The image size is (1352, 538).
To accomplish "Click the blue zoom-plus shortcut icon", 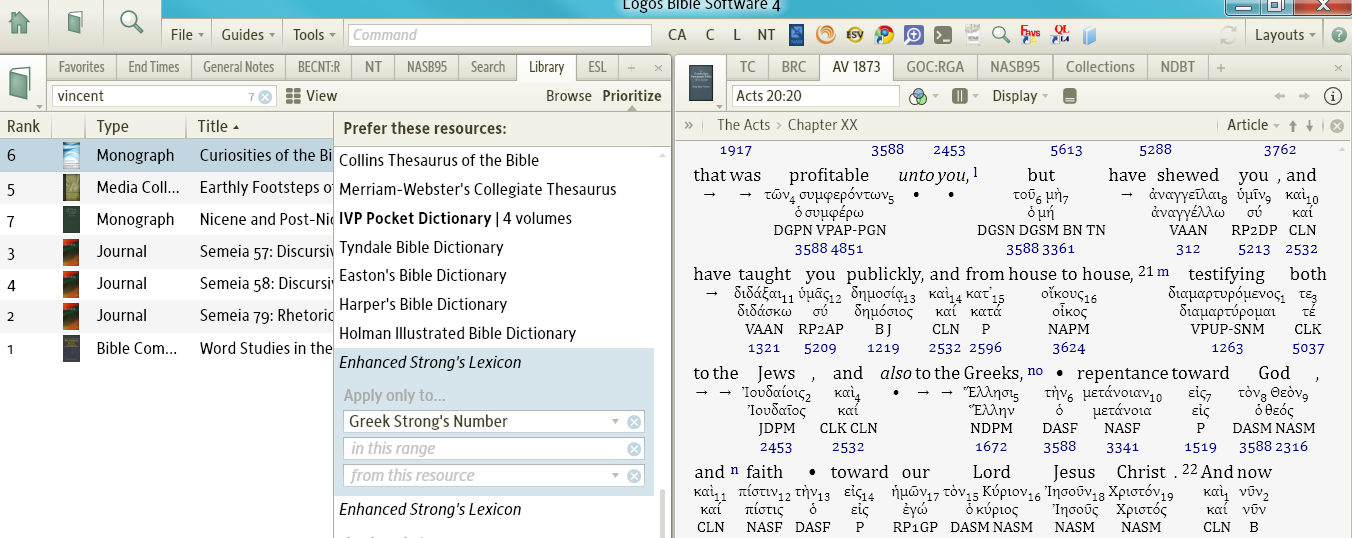I will click(913, 35).
